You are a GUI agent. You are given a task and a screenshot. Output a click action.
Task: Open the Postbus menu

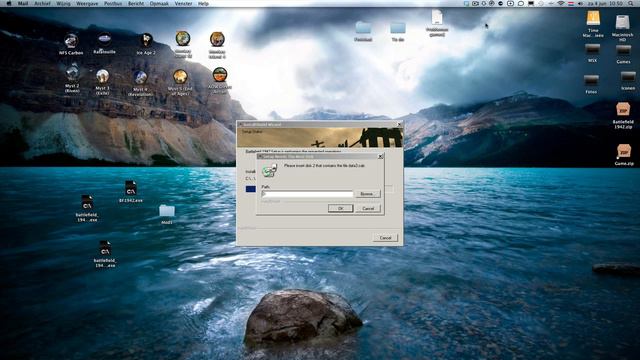click(x=113, y=3)
